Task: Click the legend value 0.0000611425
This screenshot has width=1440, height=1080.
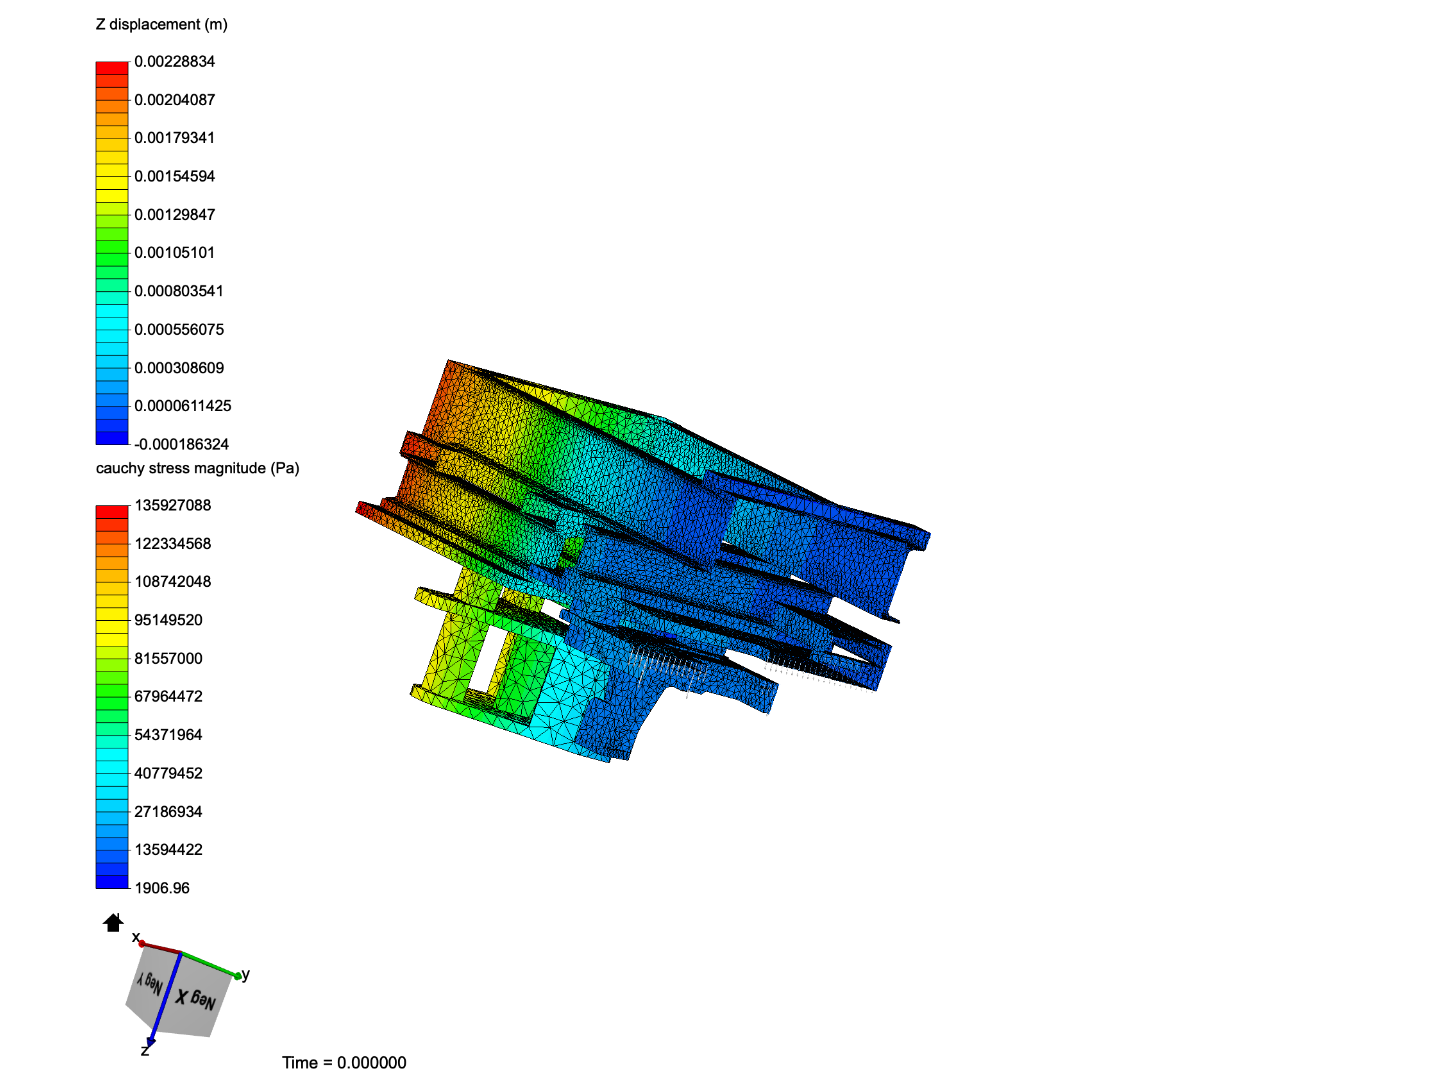Action: 183,405
